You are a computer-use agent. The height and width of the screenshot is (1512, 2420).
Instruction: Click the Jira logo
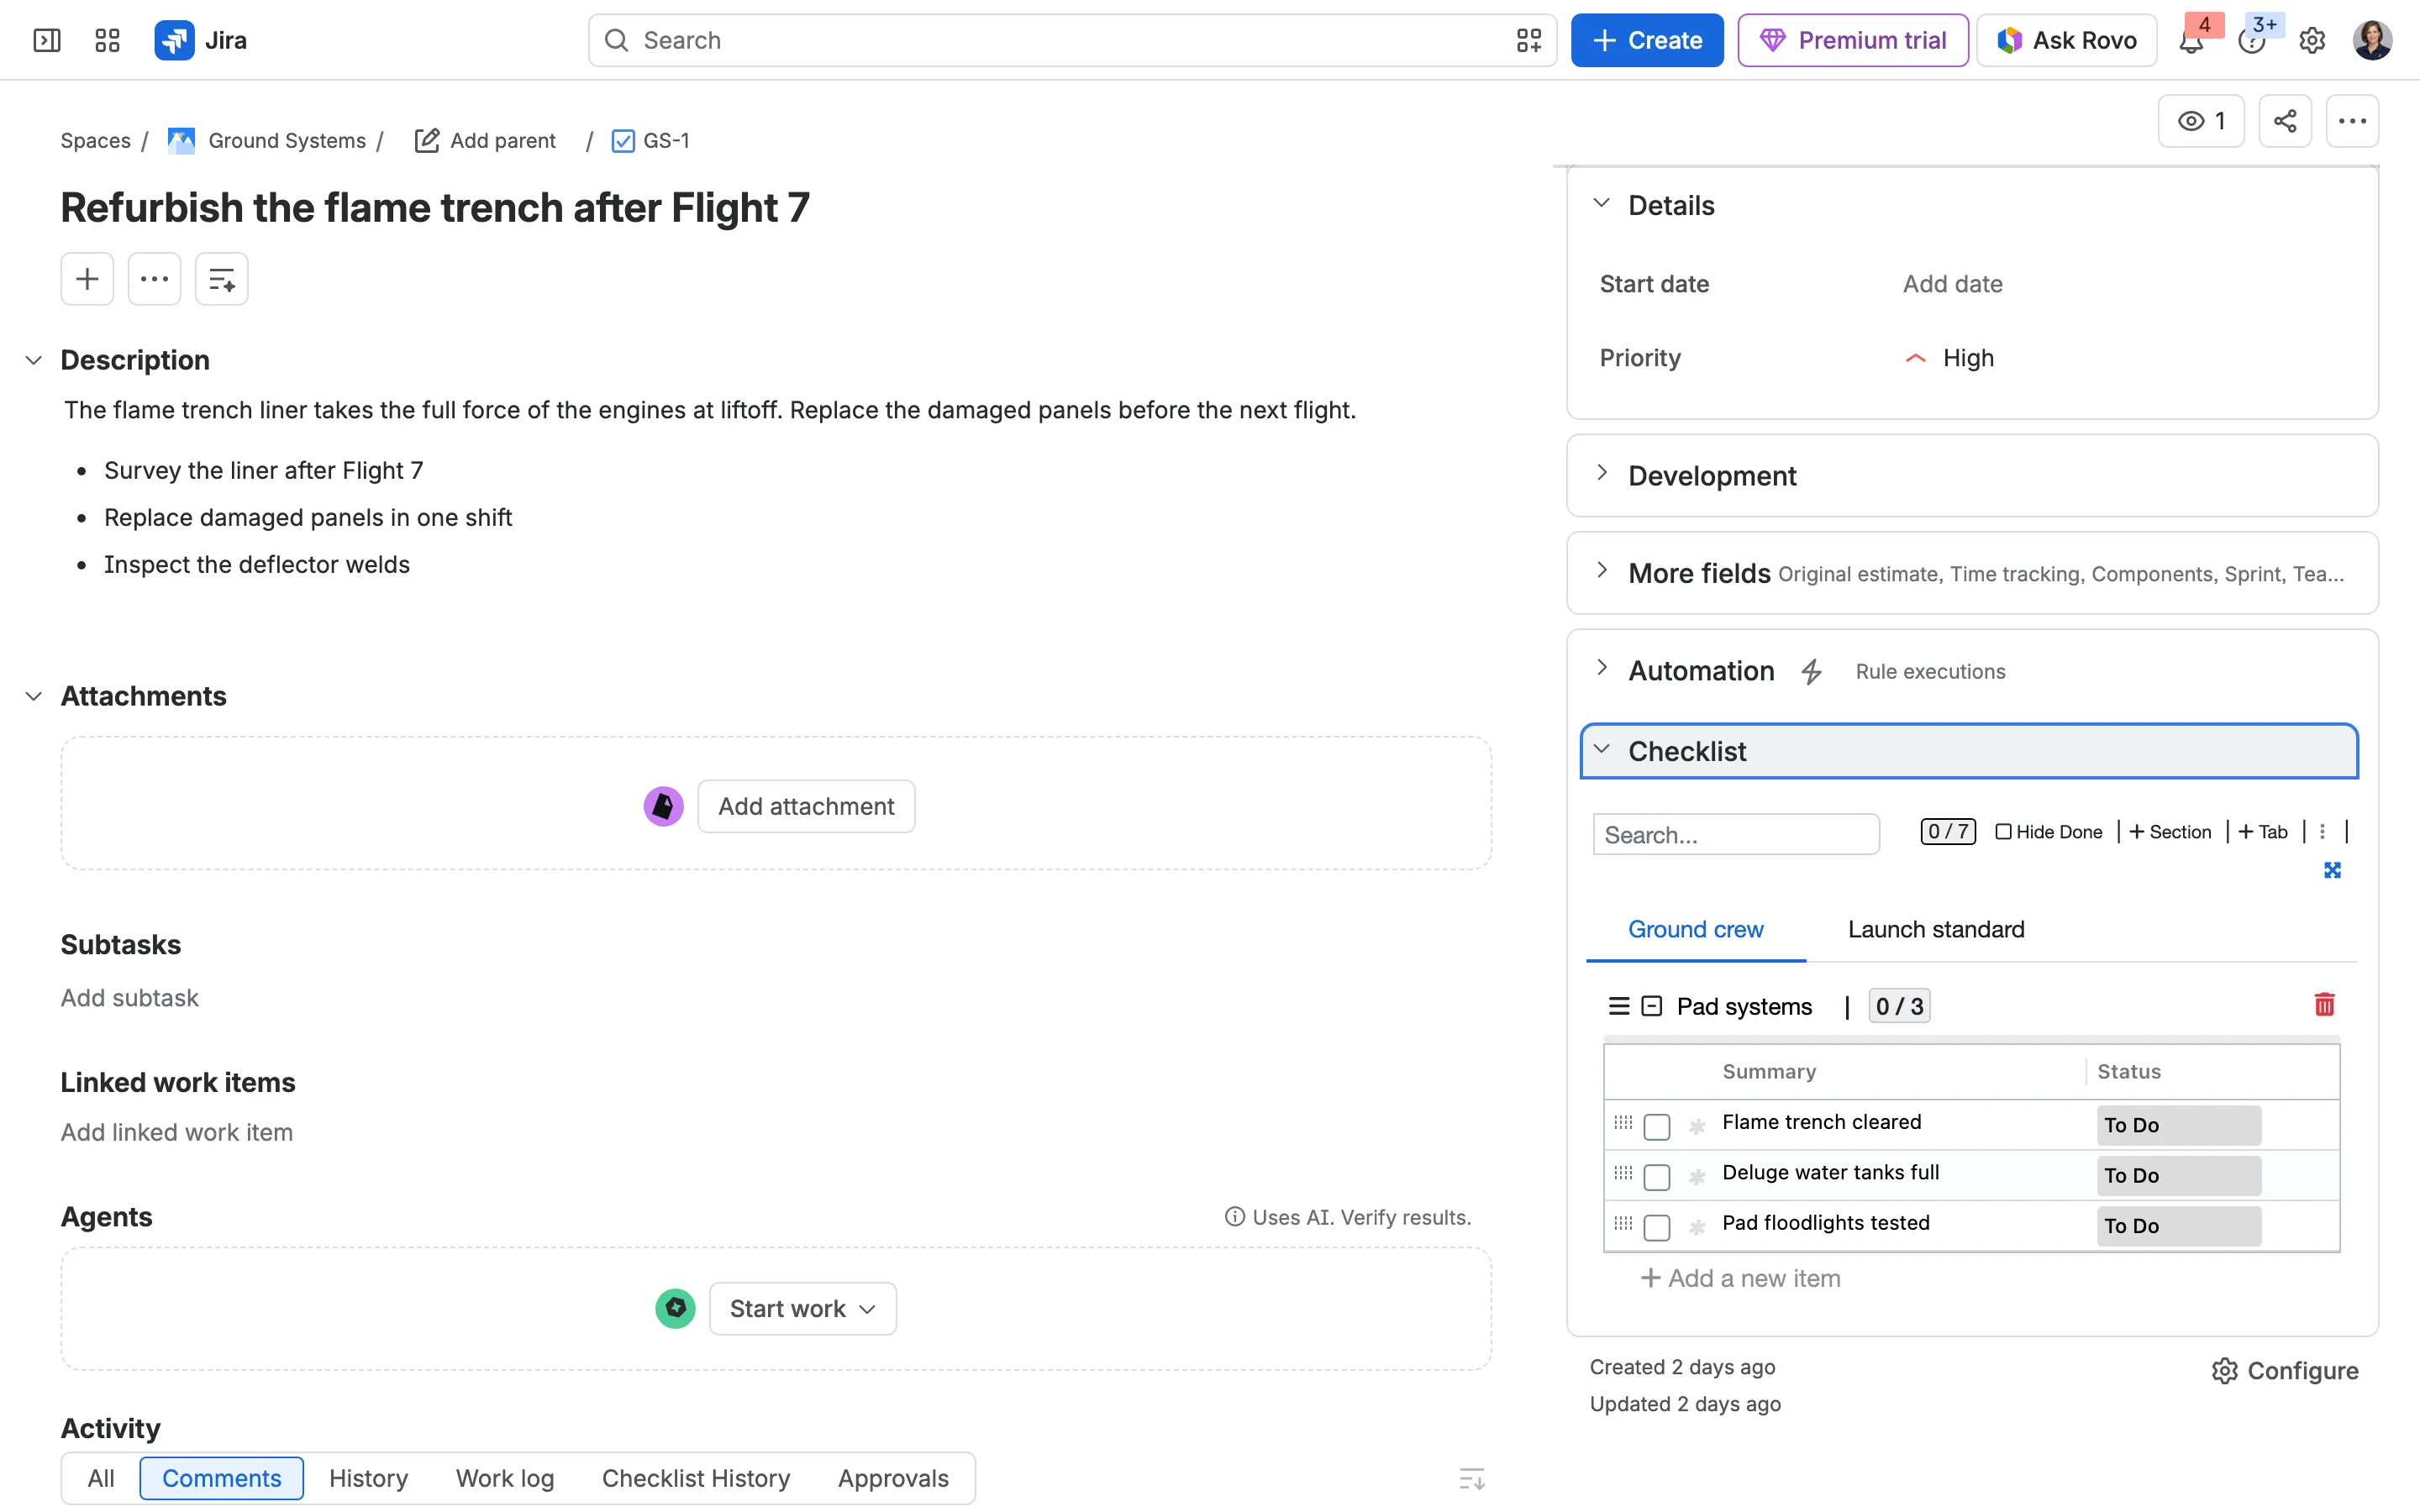(201, 40)
